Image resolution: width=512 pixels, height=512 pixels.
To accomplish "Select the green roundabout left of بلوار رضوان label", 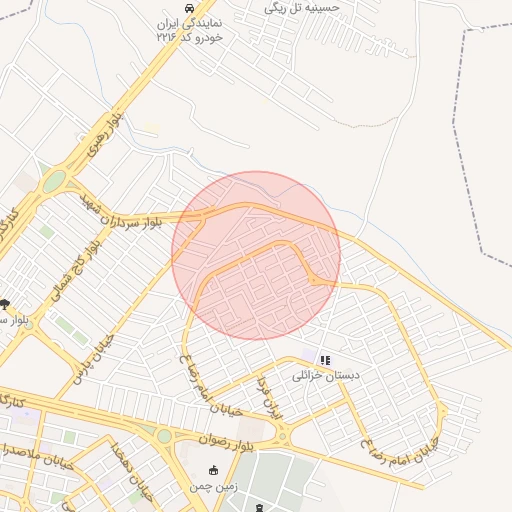I will (164, 436).
